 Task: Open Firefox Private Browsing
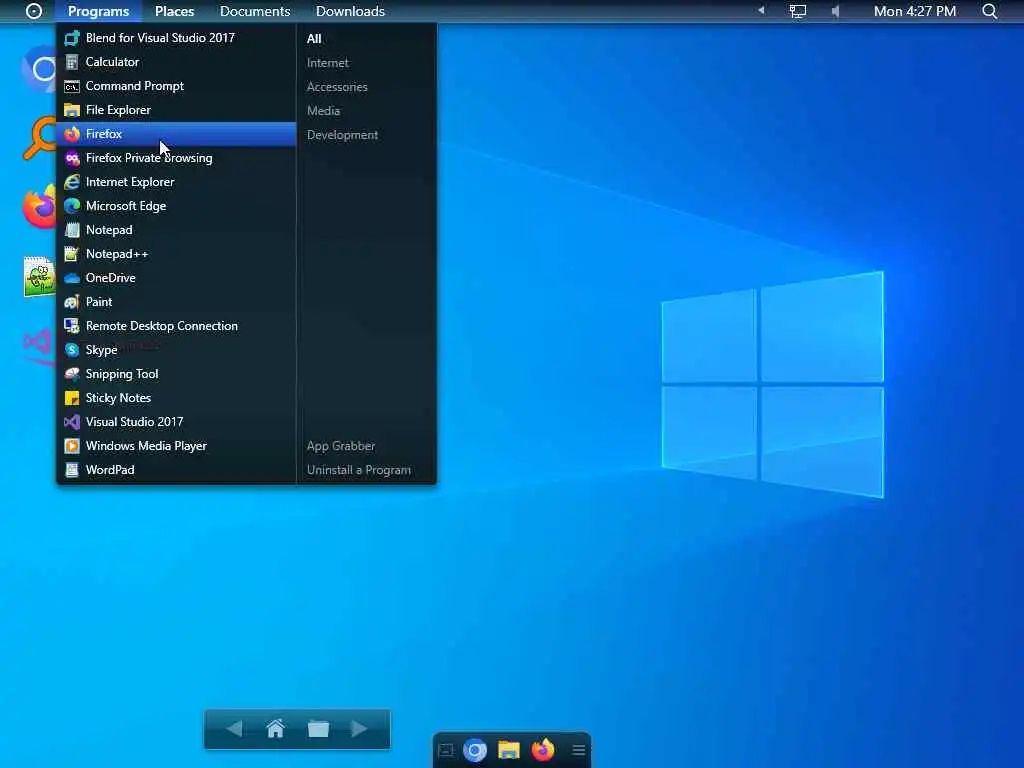[176, 158]
